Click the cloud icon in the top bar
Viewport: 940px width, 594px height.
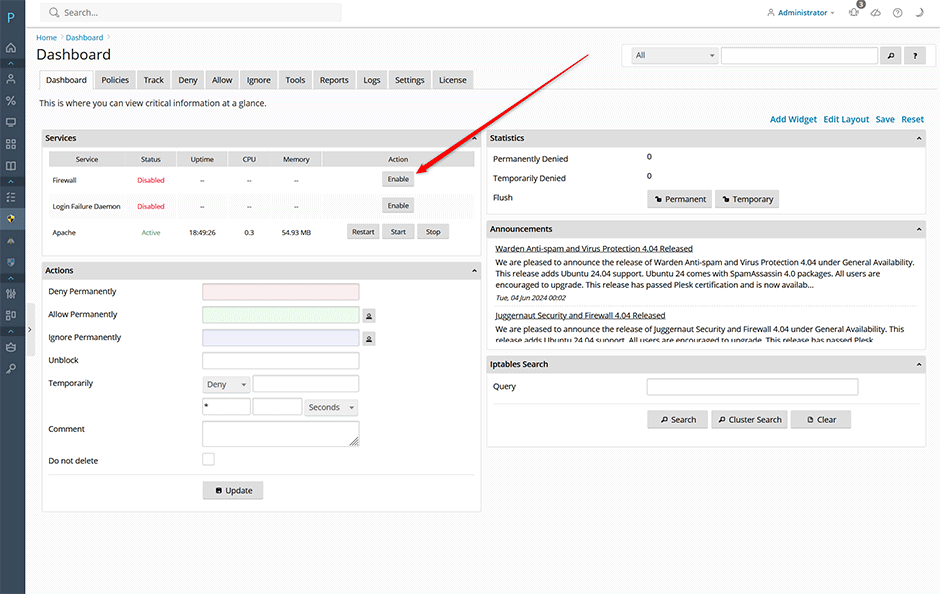click(x=876, y=13)
